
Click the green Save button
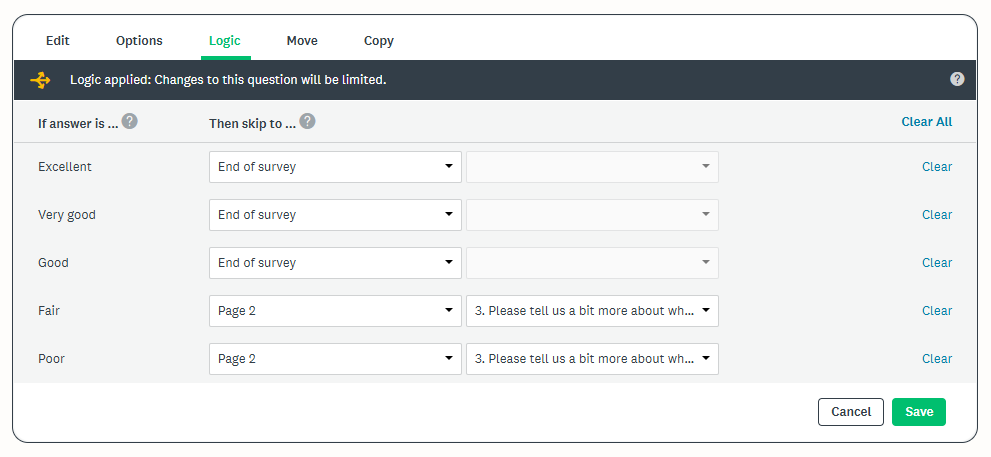pyautogui.click(x=919, y=412)
